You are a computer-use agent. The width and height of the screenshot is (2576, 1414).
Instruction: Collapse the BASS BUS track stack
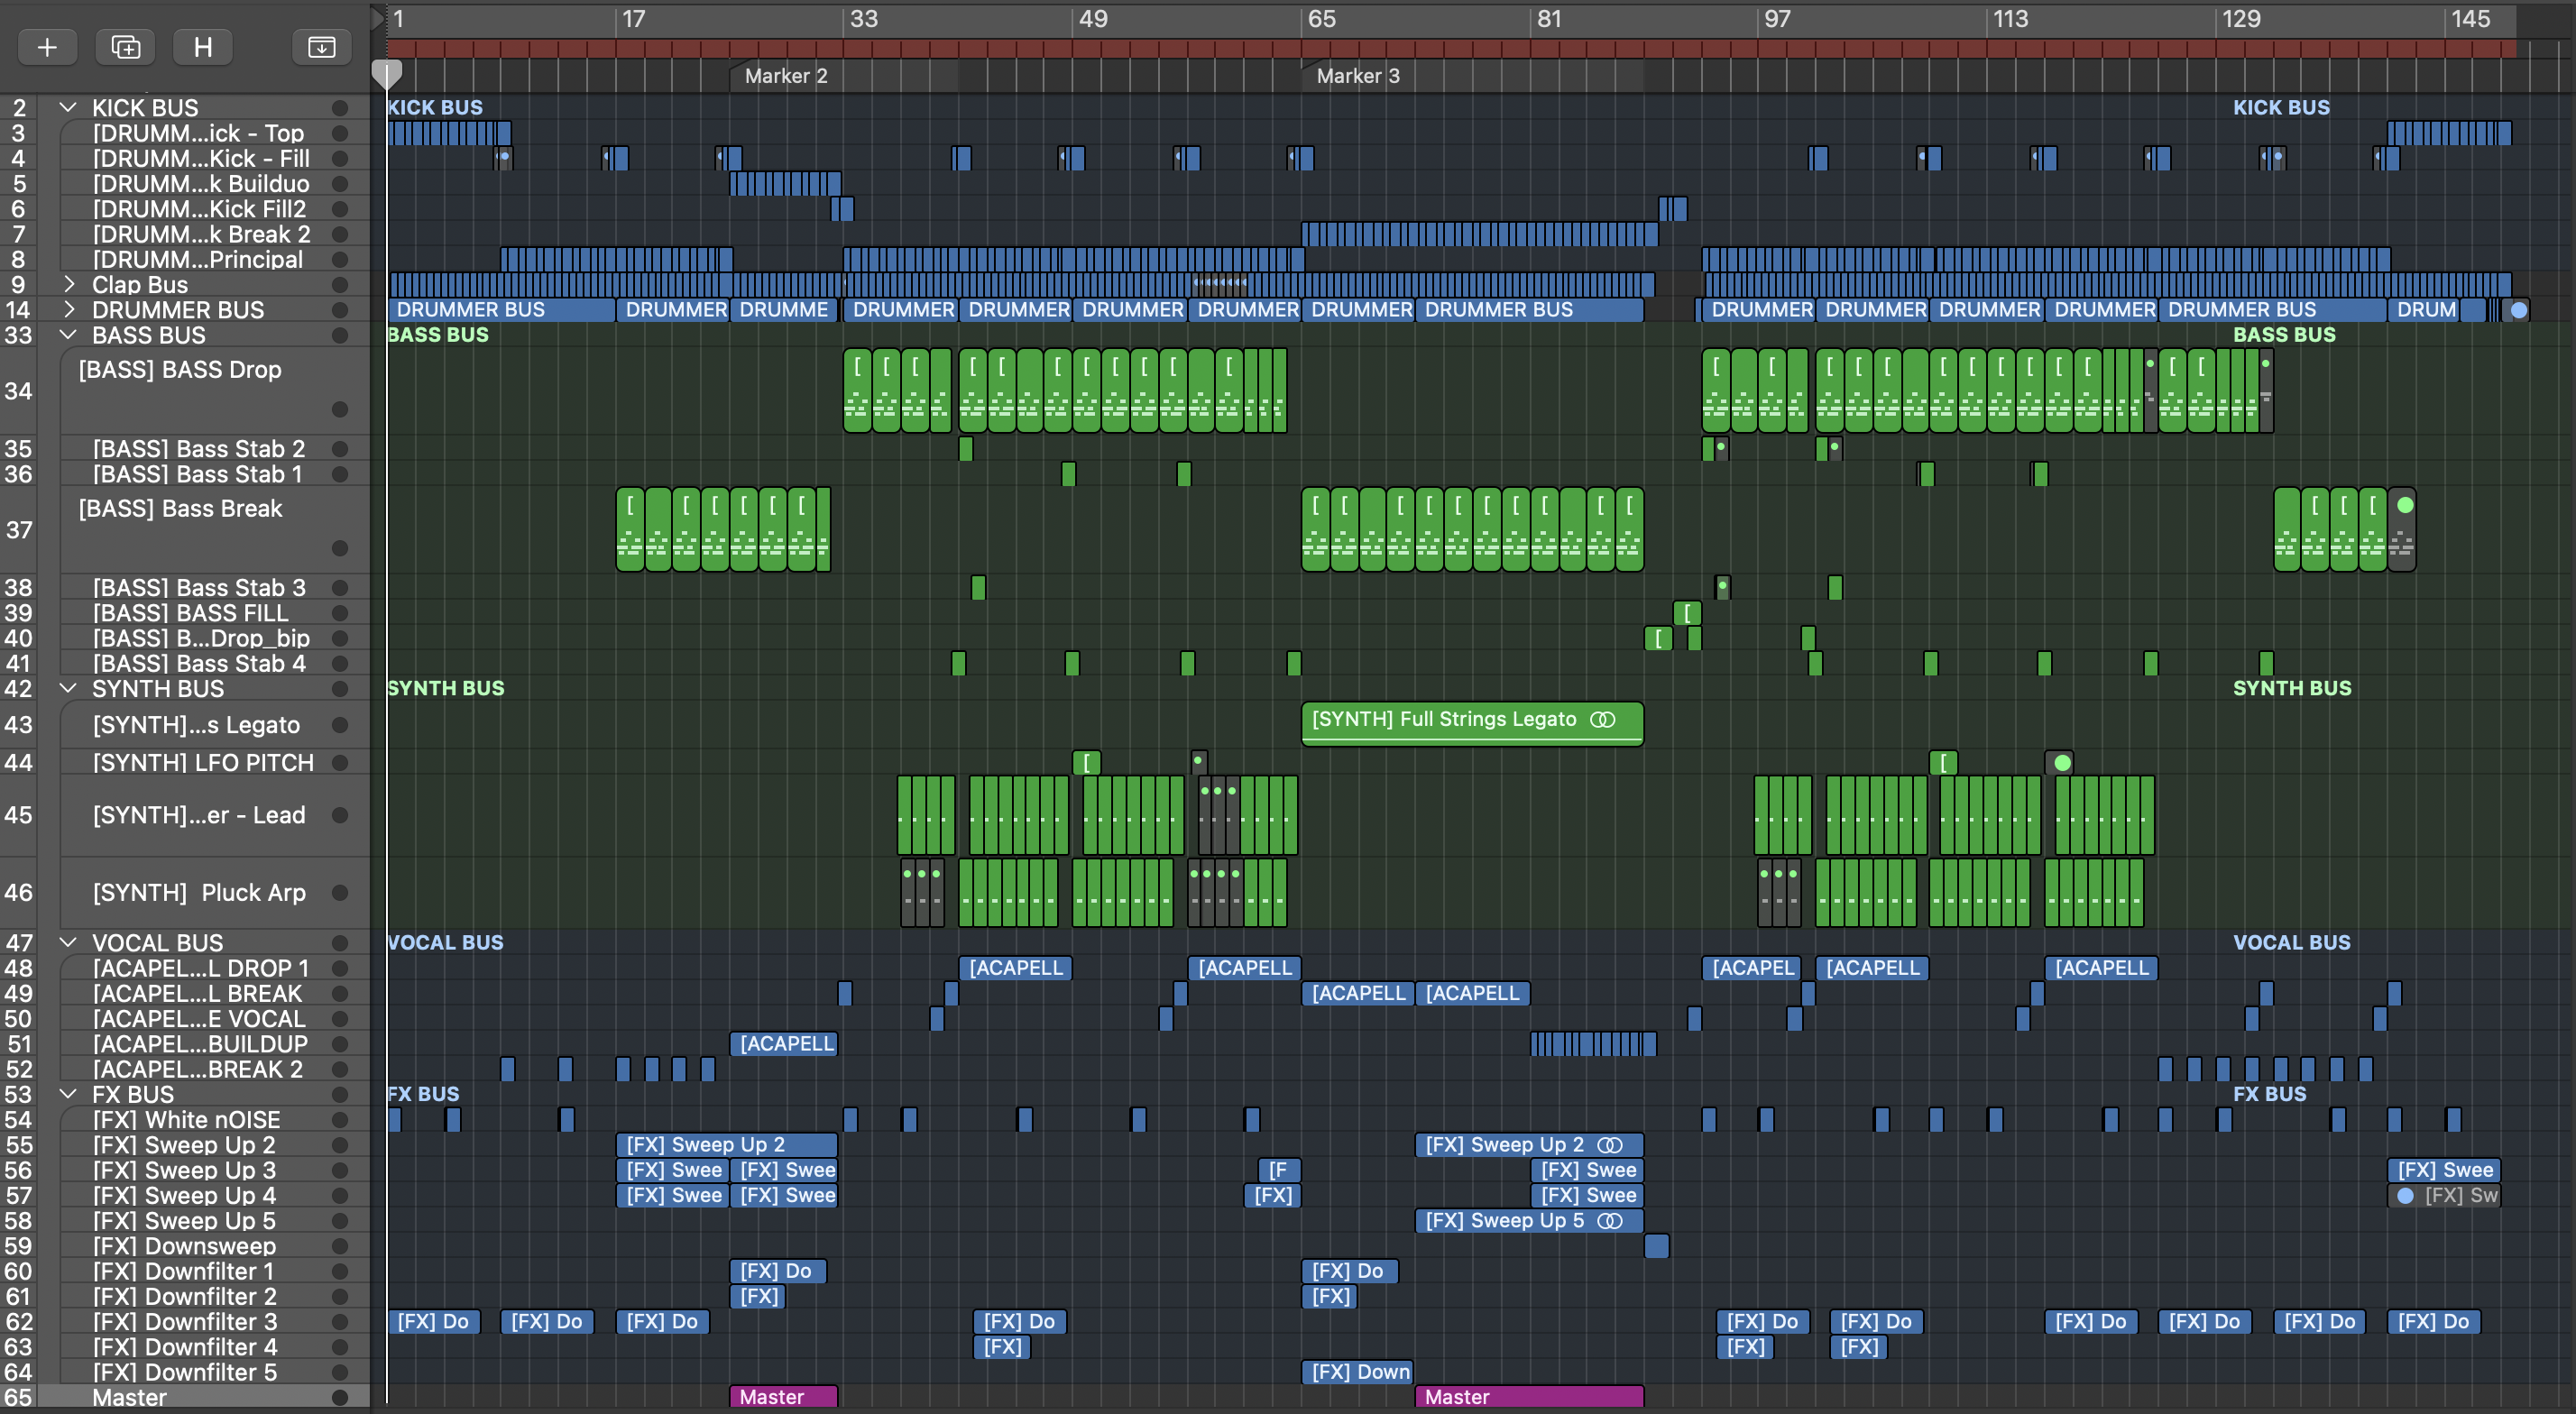tap(68, 334)
